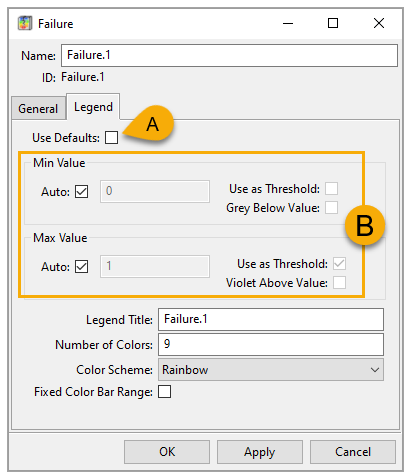Screen dimensions: 409x476
Task: Uncheck Auto under Max Value
Action: pos(82,267)
